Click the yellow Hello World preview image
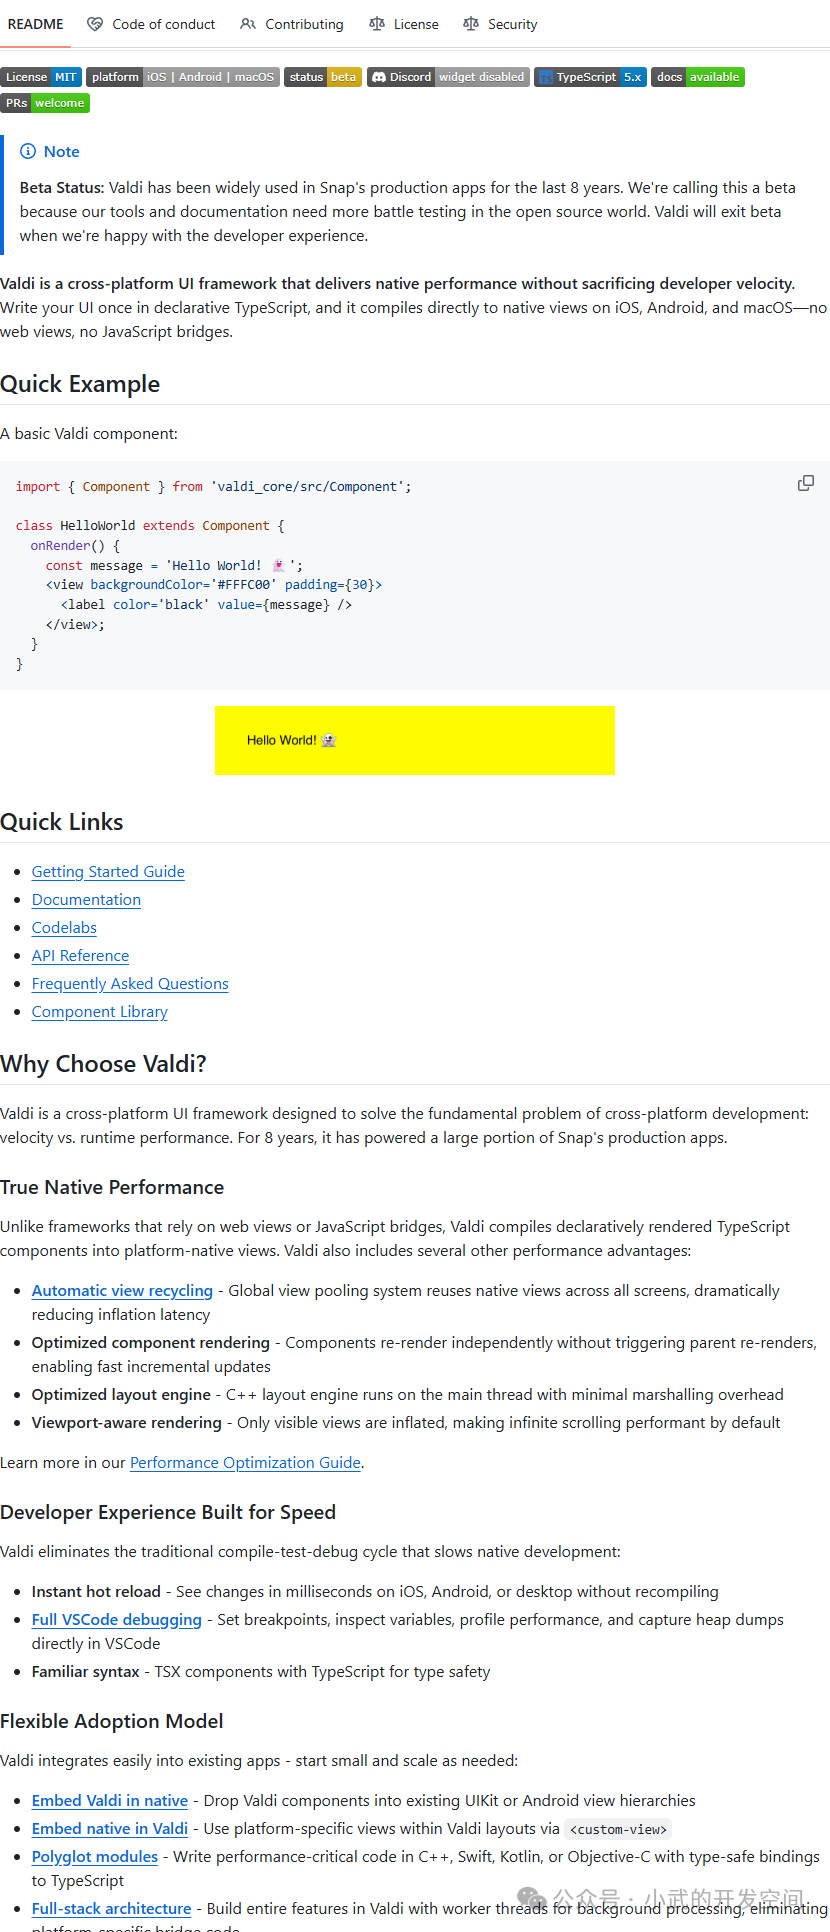The width and height of the screenshot is (830, 1932). point(415,740)
